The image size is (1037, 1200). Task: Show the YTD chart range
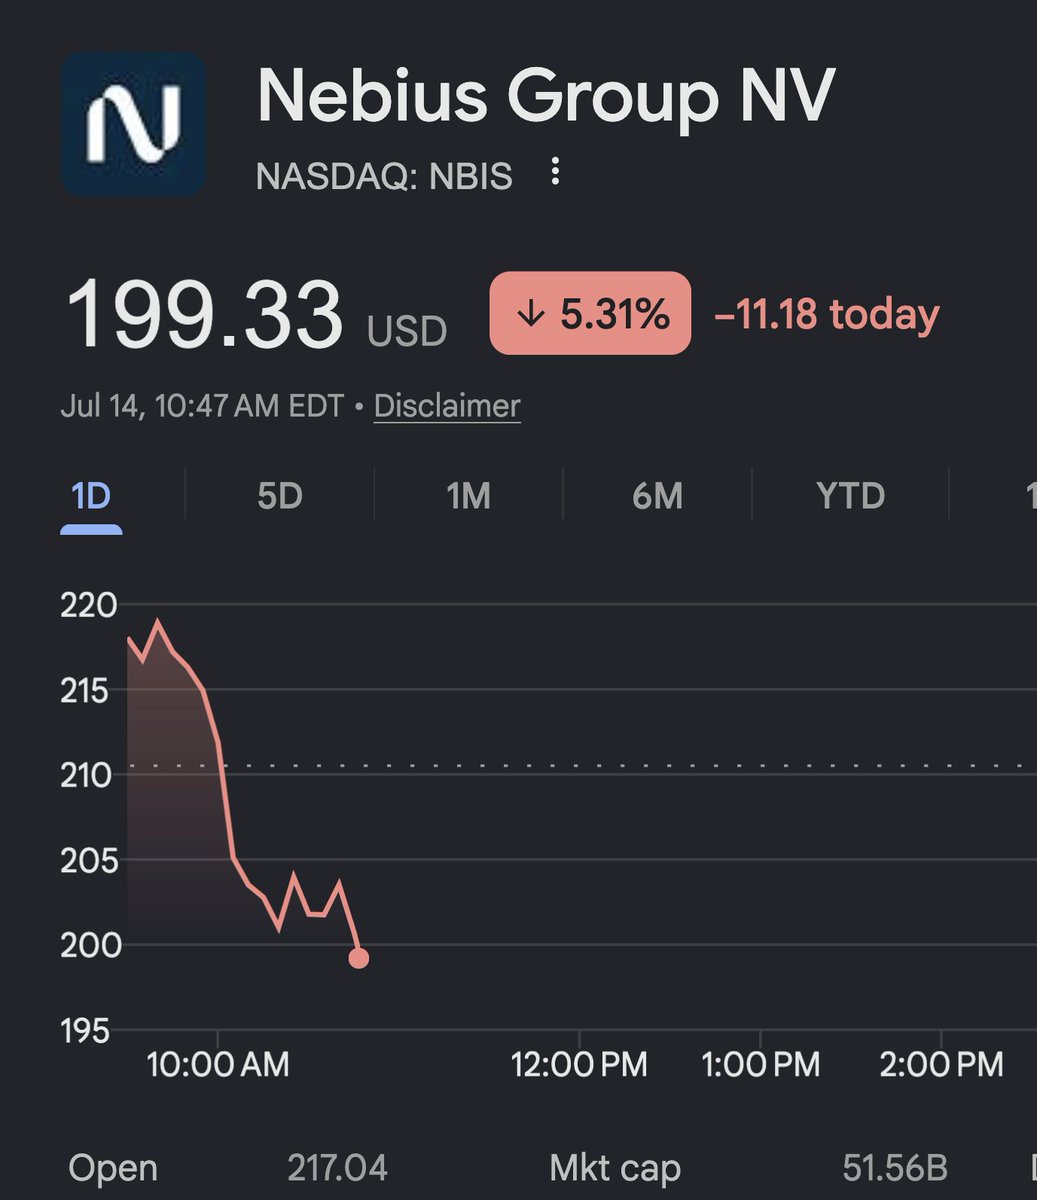[x=851, y=496]
